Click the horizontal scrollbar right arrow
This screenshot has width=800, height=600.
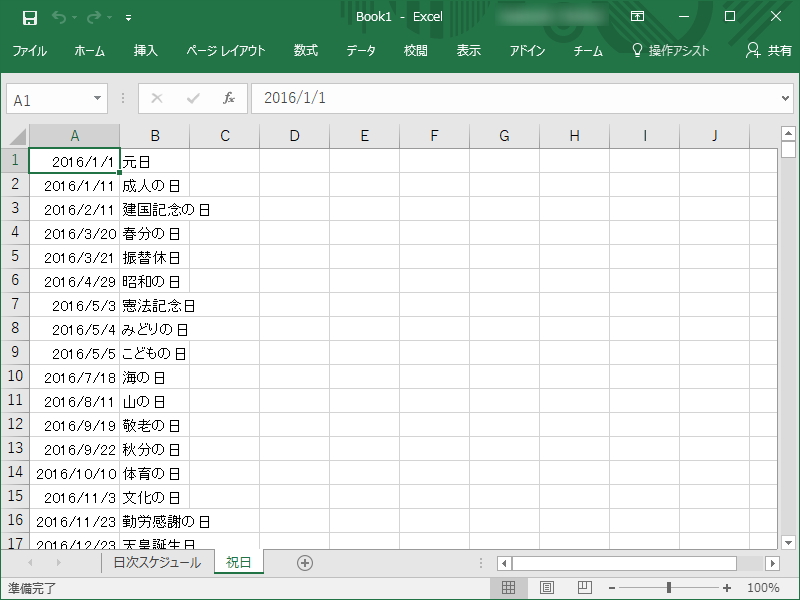772,563
